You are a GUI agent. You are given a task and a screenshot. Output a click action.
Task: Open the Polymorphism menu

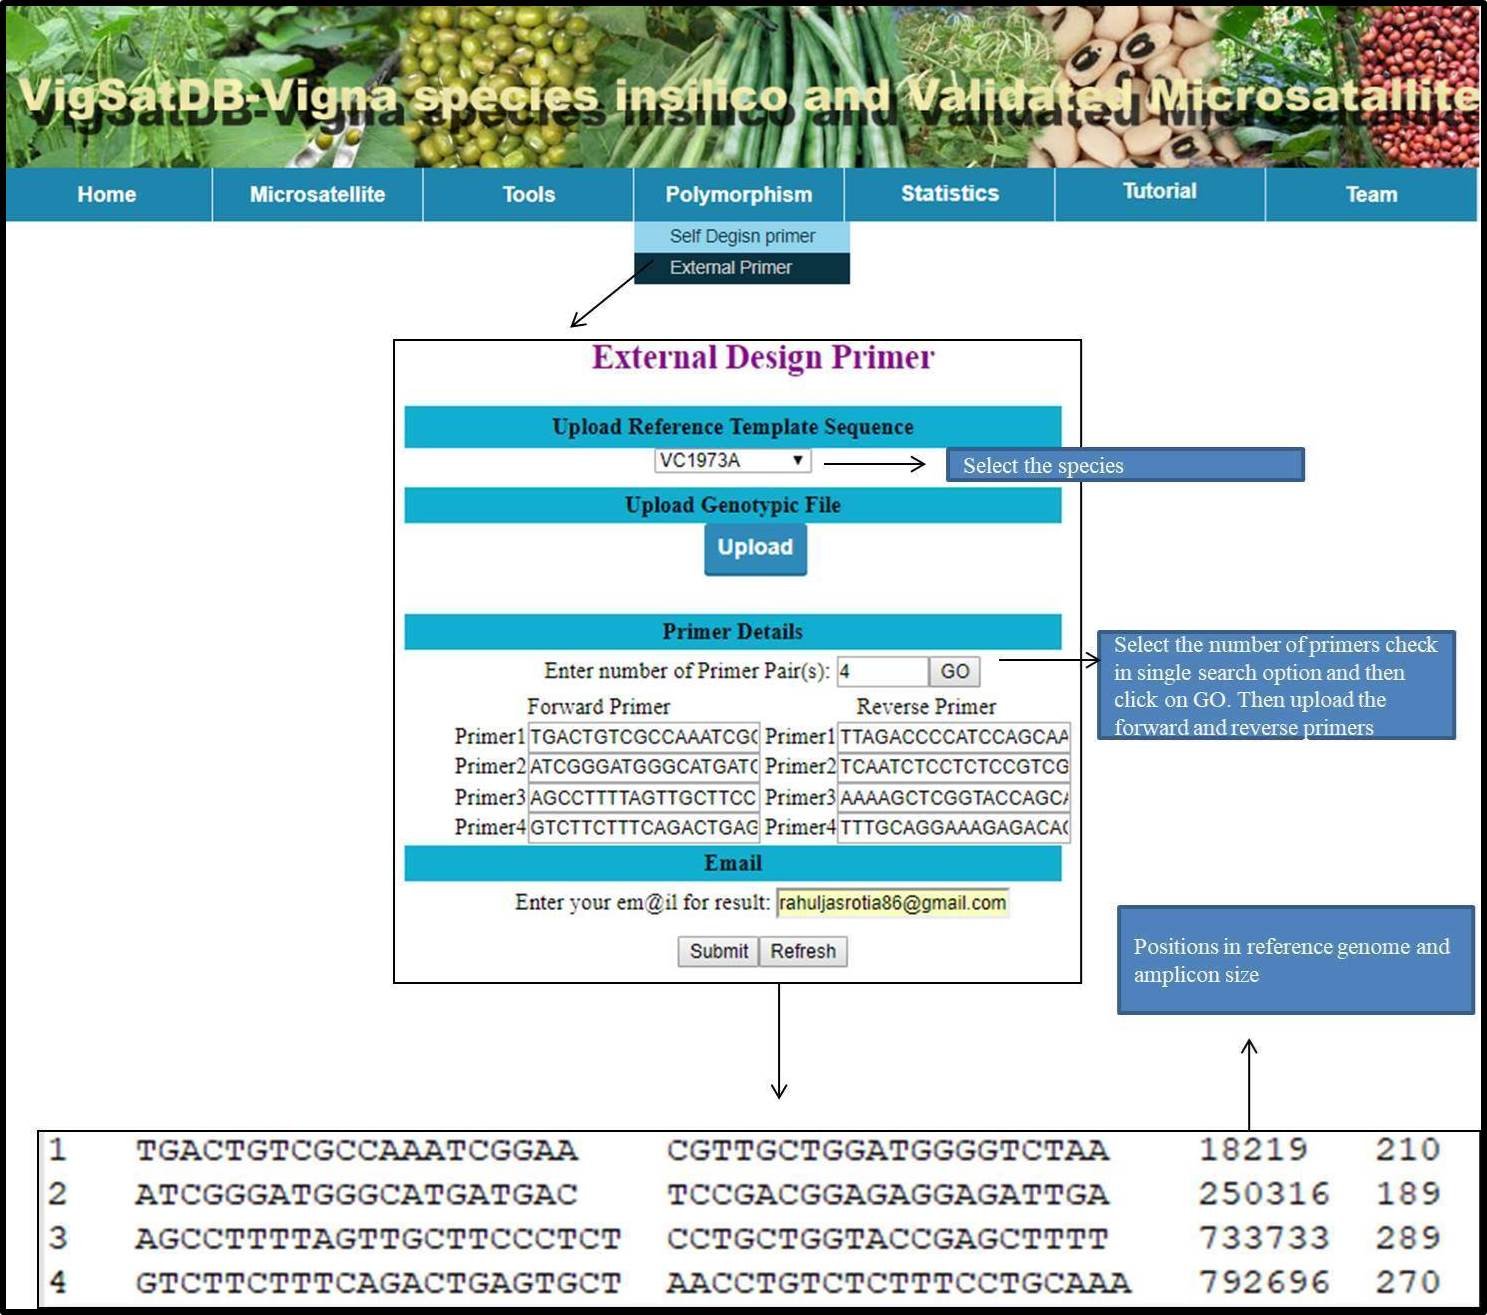coord(739,194)
